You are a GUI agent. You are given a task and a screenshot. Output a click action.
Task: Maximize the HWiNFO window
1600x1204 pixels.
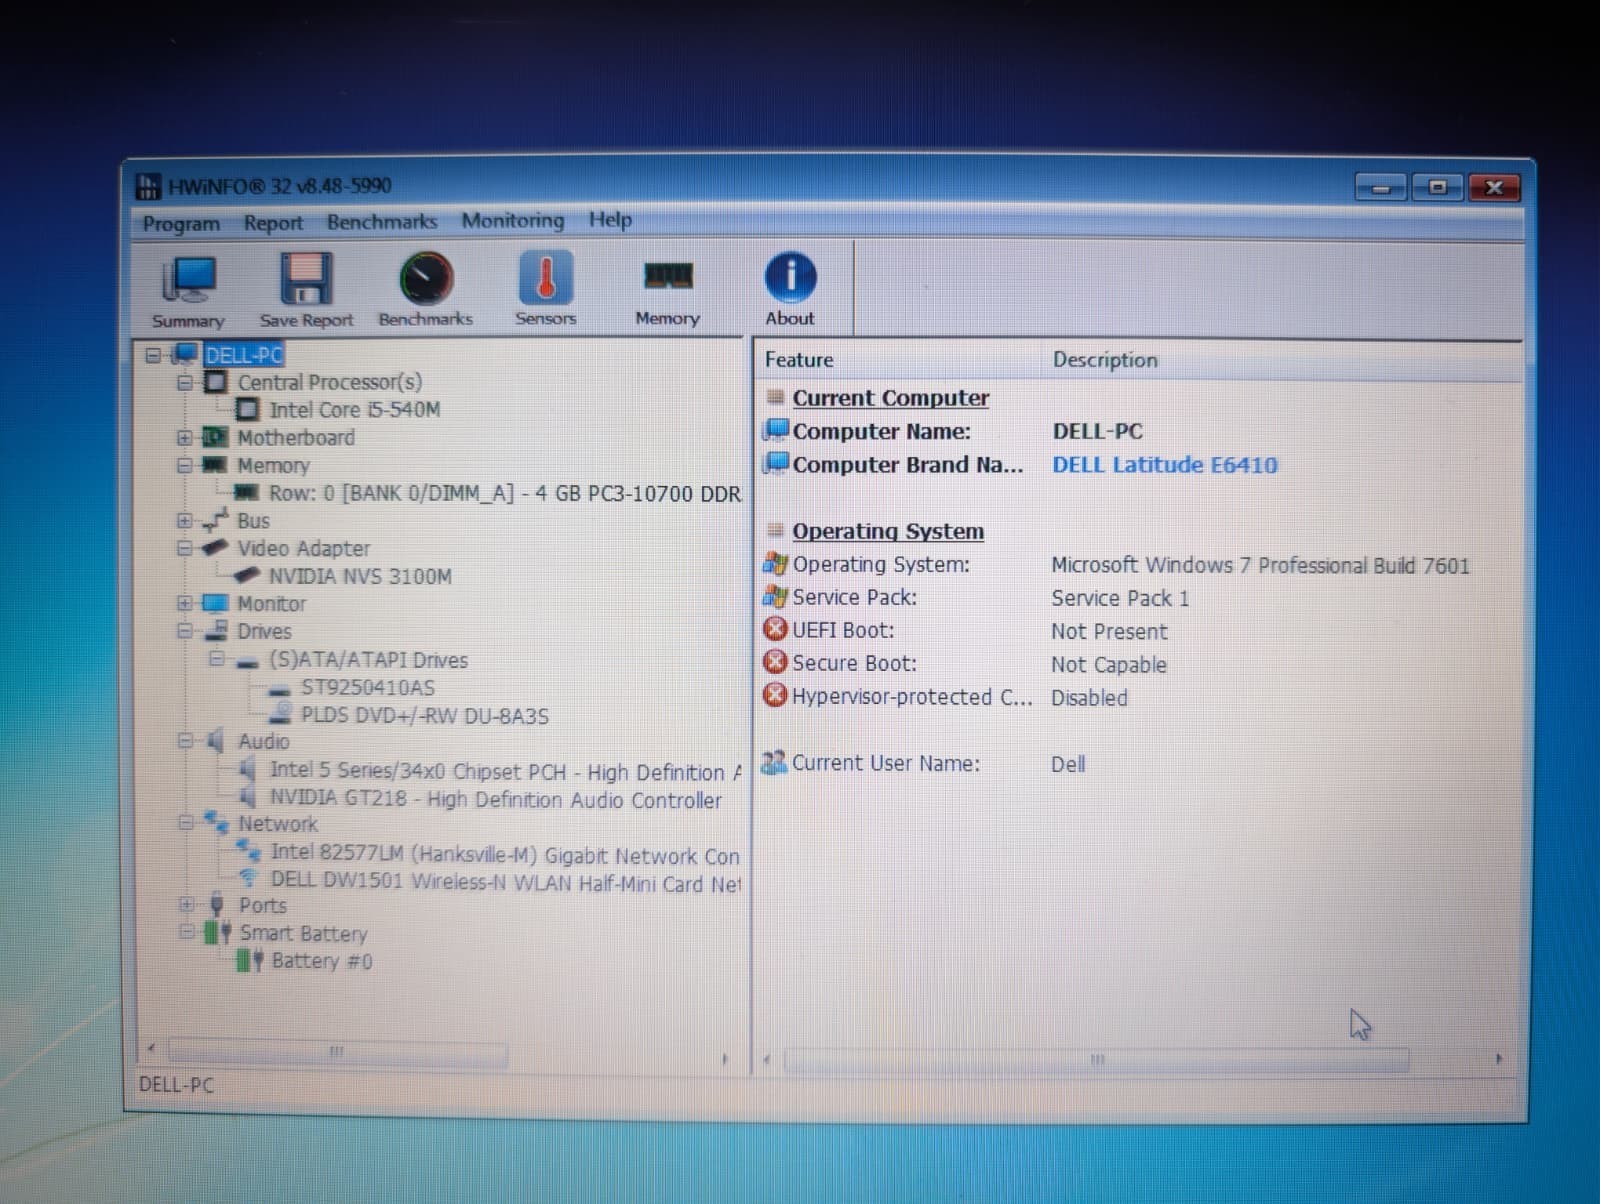[1438, 187]
